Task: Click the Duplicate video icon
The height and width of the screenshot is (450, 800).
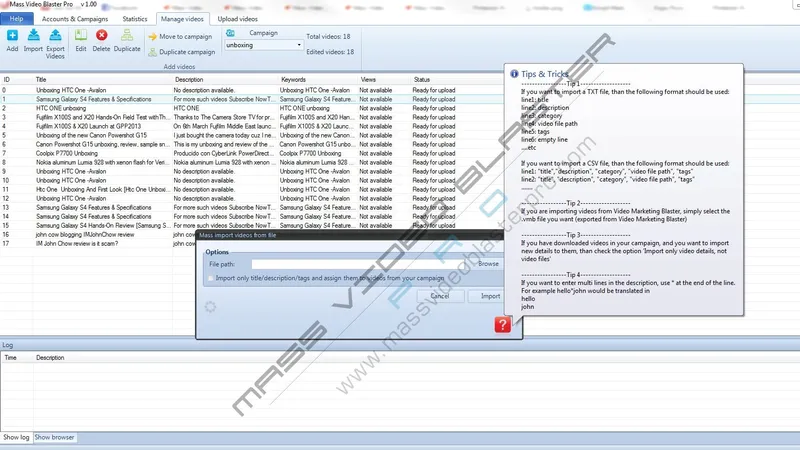Action: [x=127, y=35]
